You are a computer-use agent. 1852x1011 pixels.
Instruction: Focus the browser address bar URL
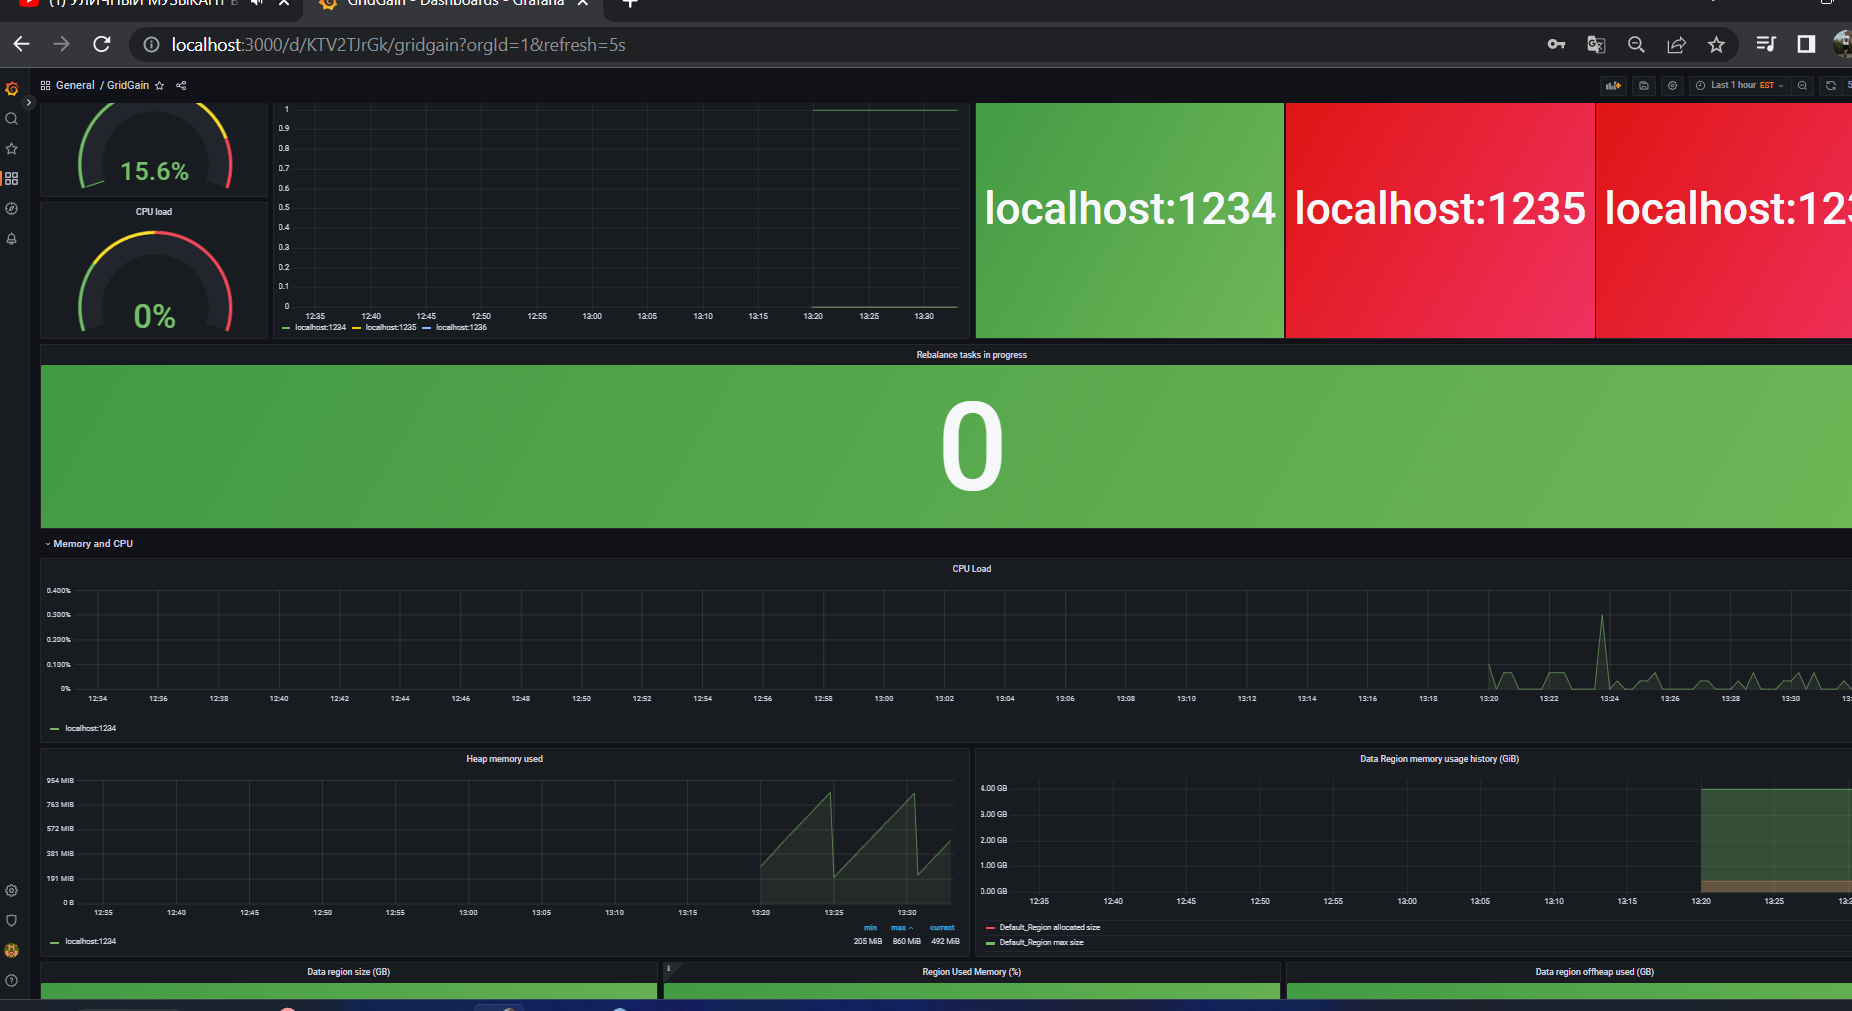(398, 45)
